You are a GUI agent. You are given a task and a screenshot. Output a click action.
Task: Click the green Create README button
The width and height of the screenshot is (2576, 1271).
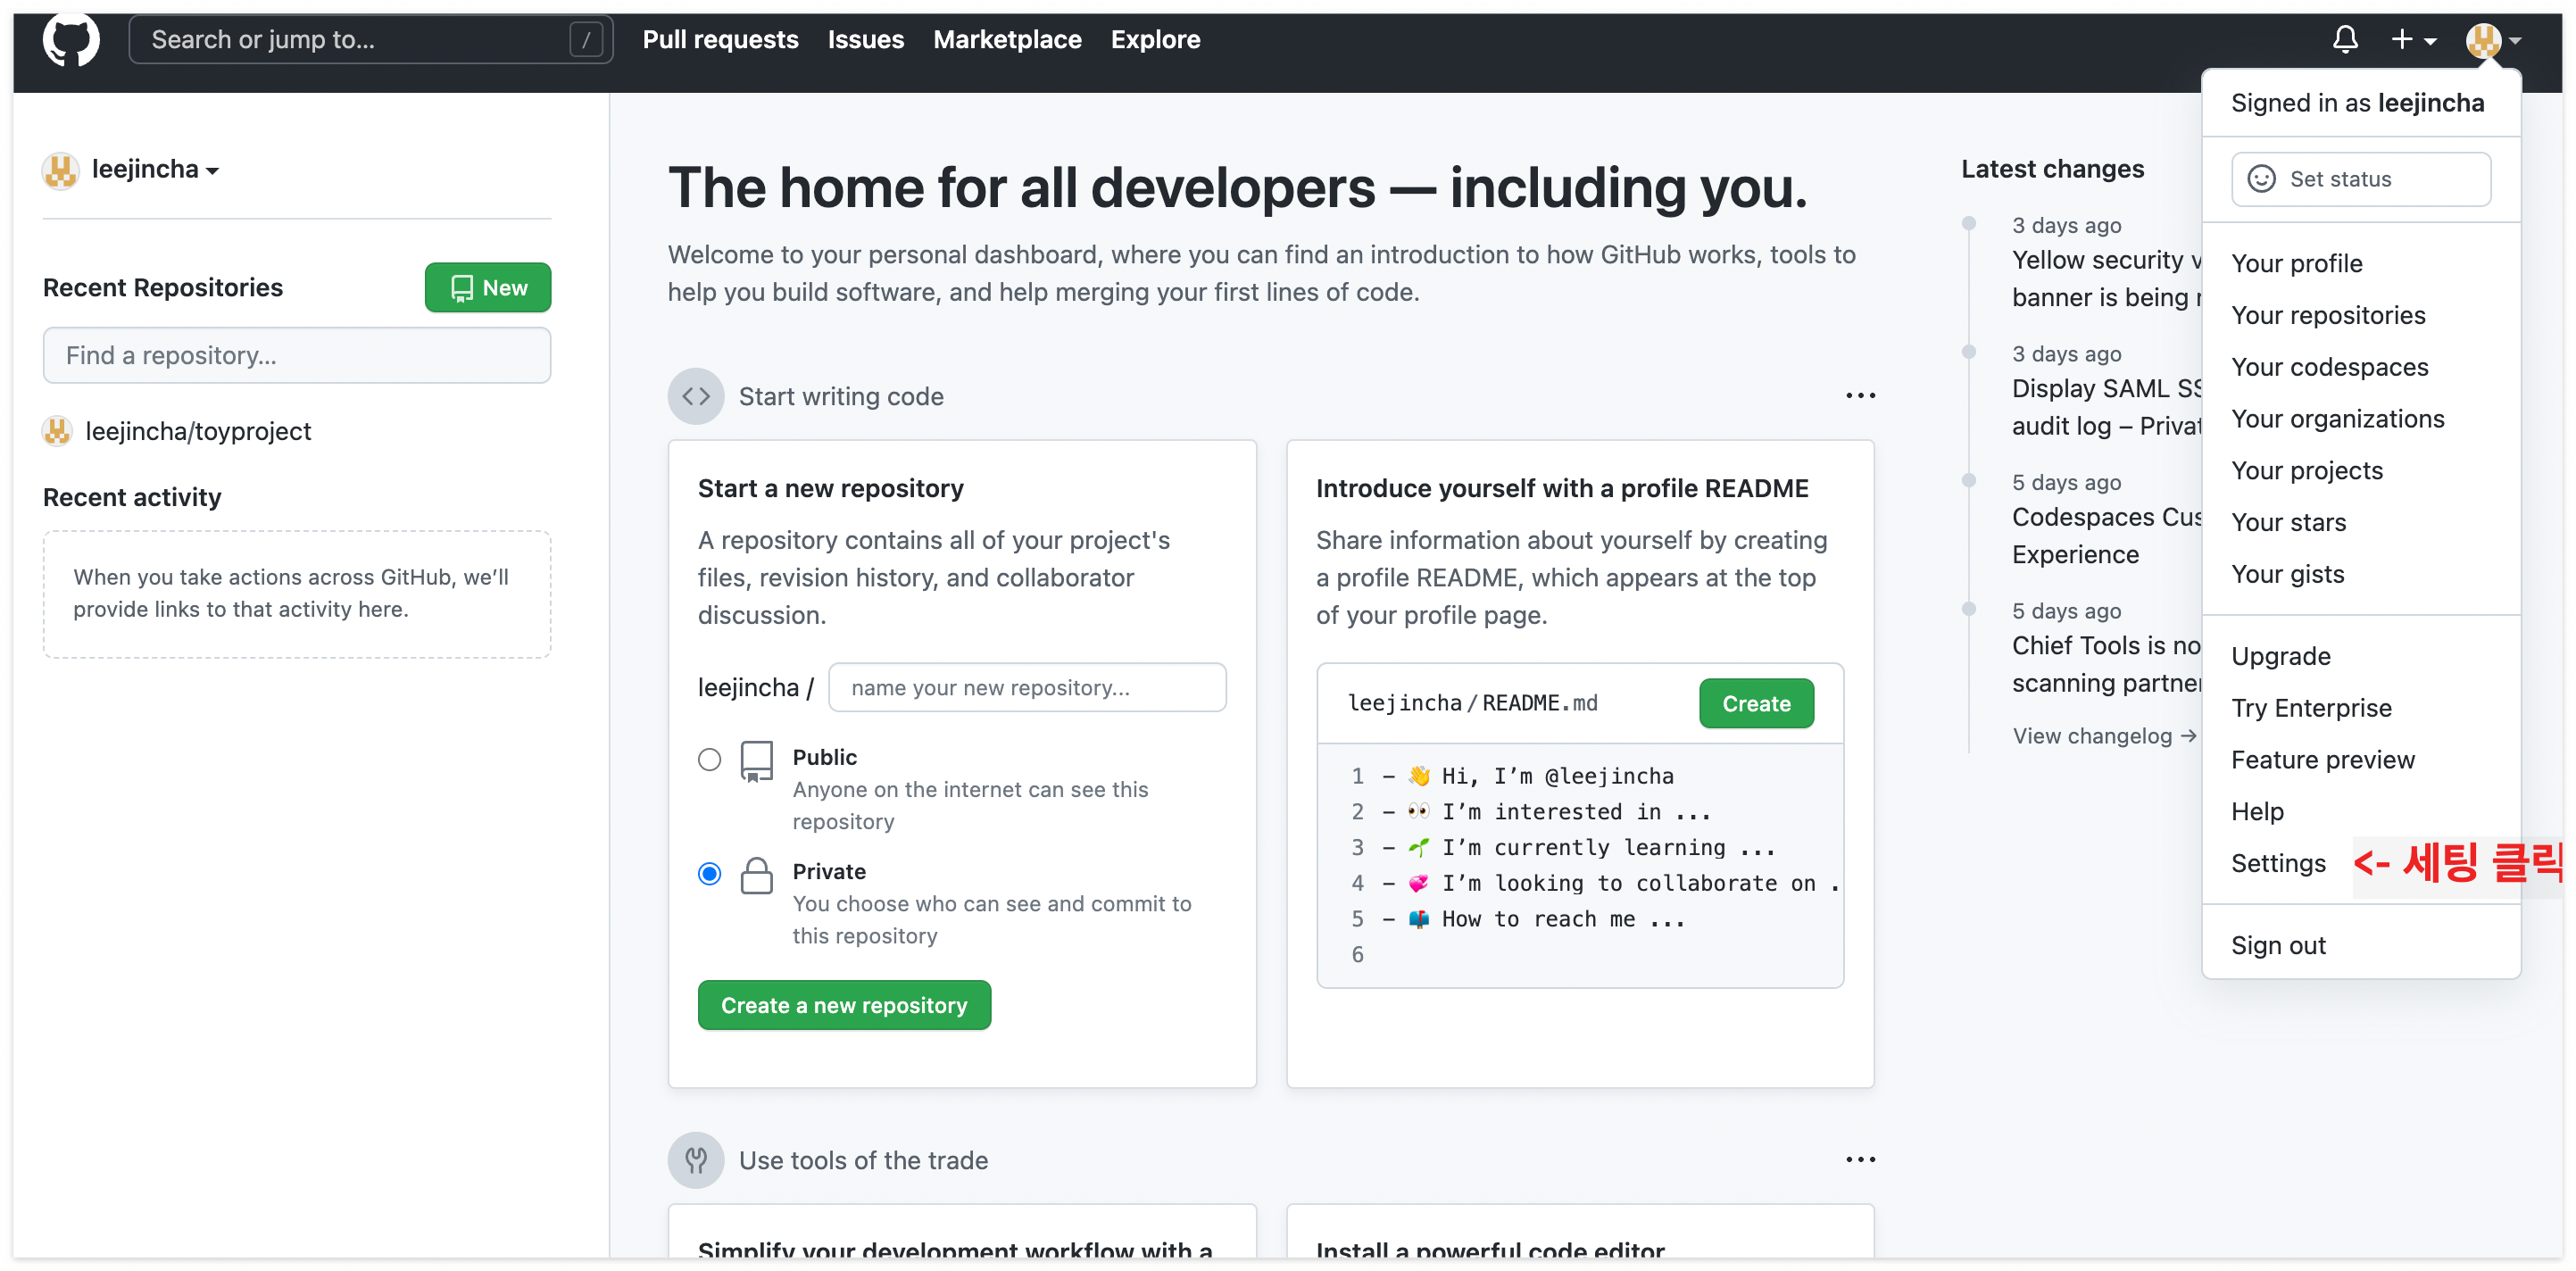click(1756, 703)
